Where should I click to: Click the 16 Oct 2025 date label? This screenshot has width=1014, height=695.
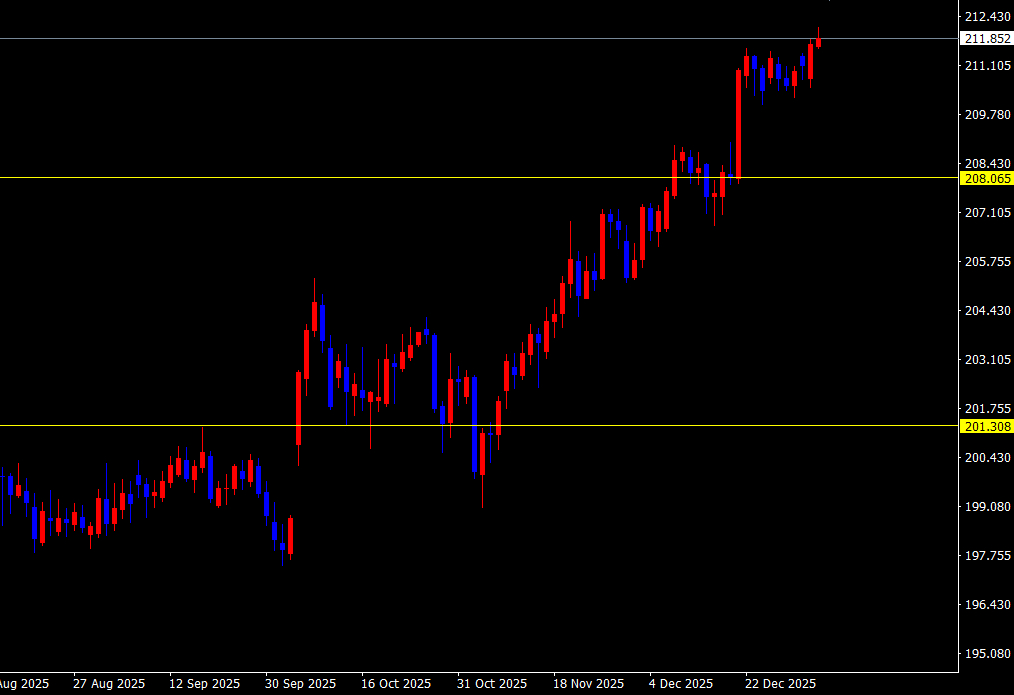pos(396,683)
